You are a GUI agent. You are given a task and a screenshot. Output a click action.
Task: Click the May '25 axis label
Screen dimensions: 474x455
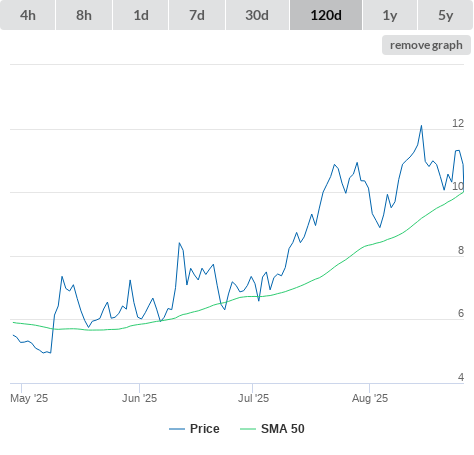29,398
